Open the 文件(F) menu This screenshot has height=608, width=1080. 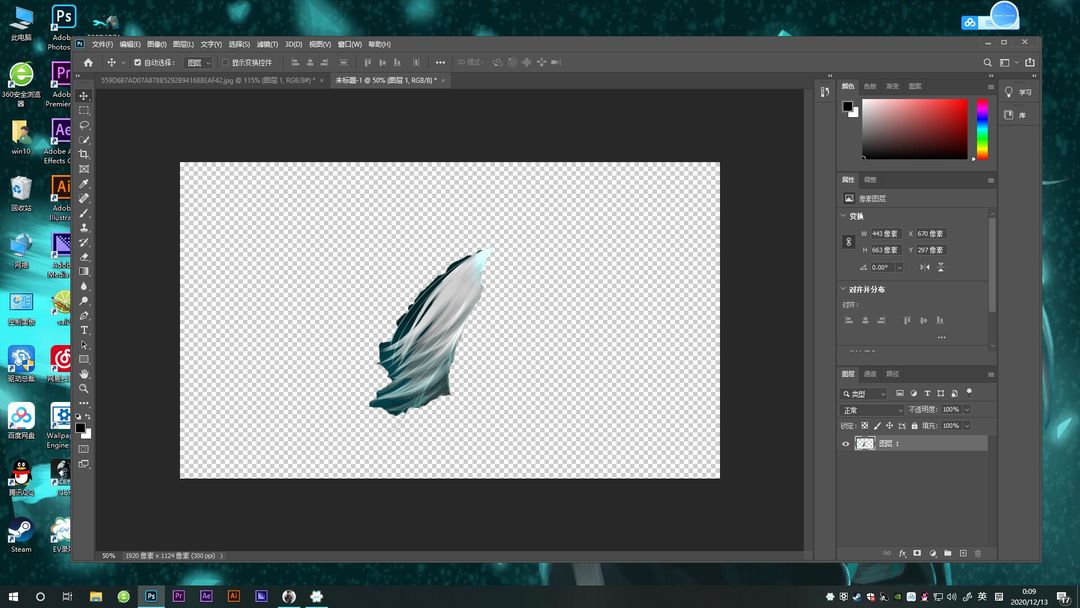[x=102, y=44]
